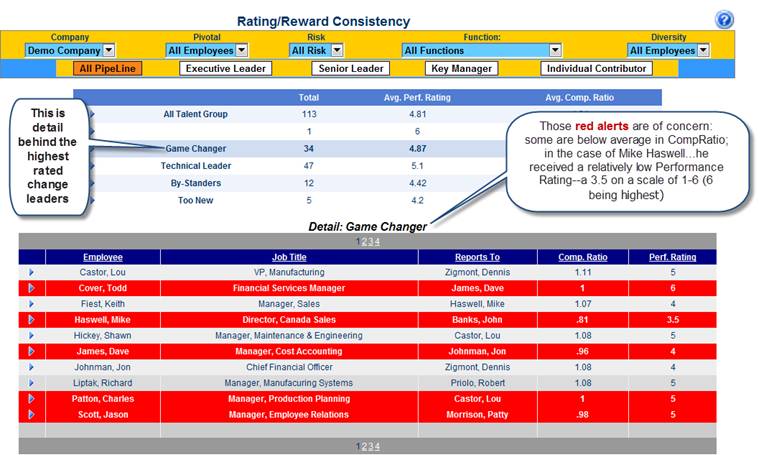Screen dimensions: 779x455
Task: Sort by Reports To column header
Action: coord(477,257)
